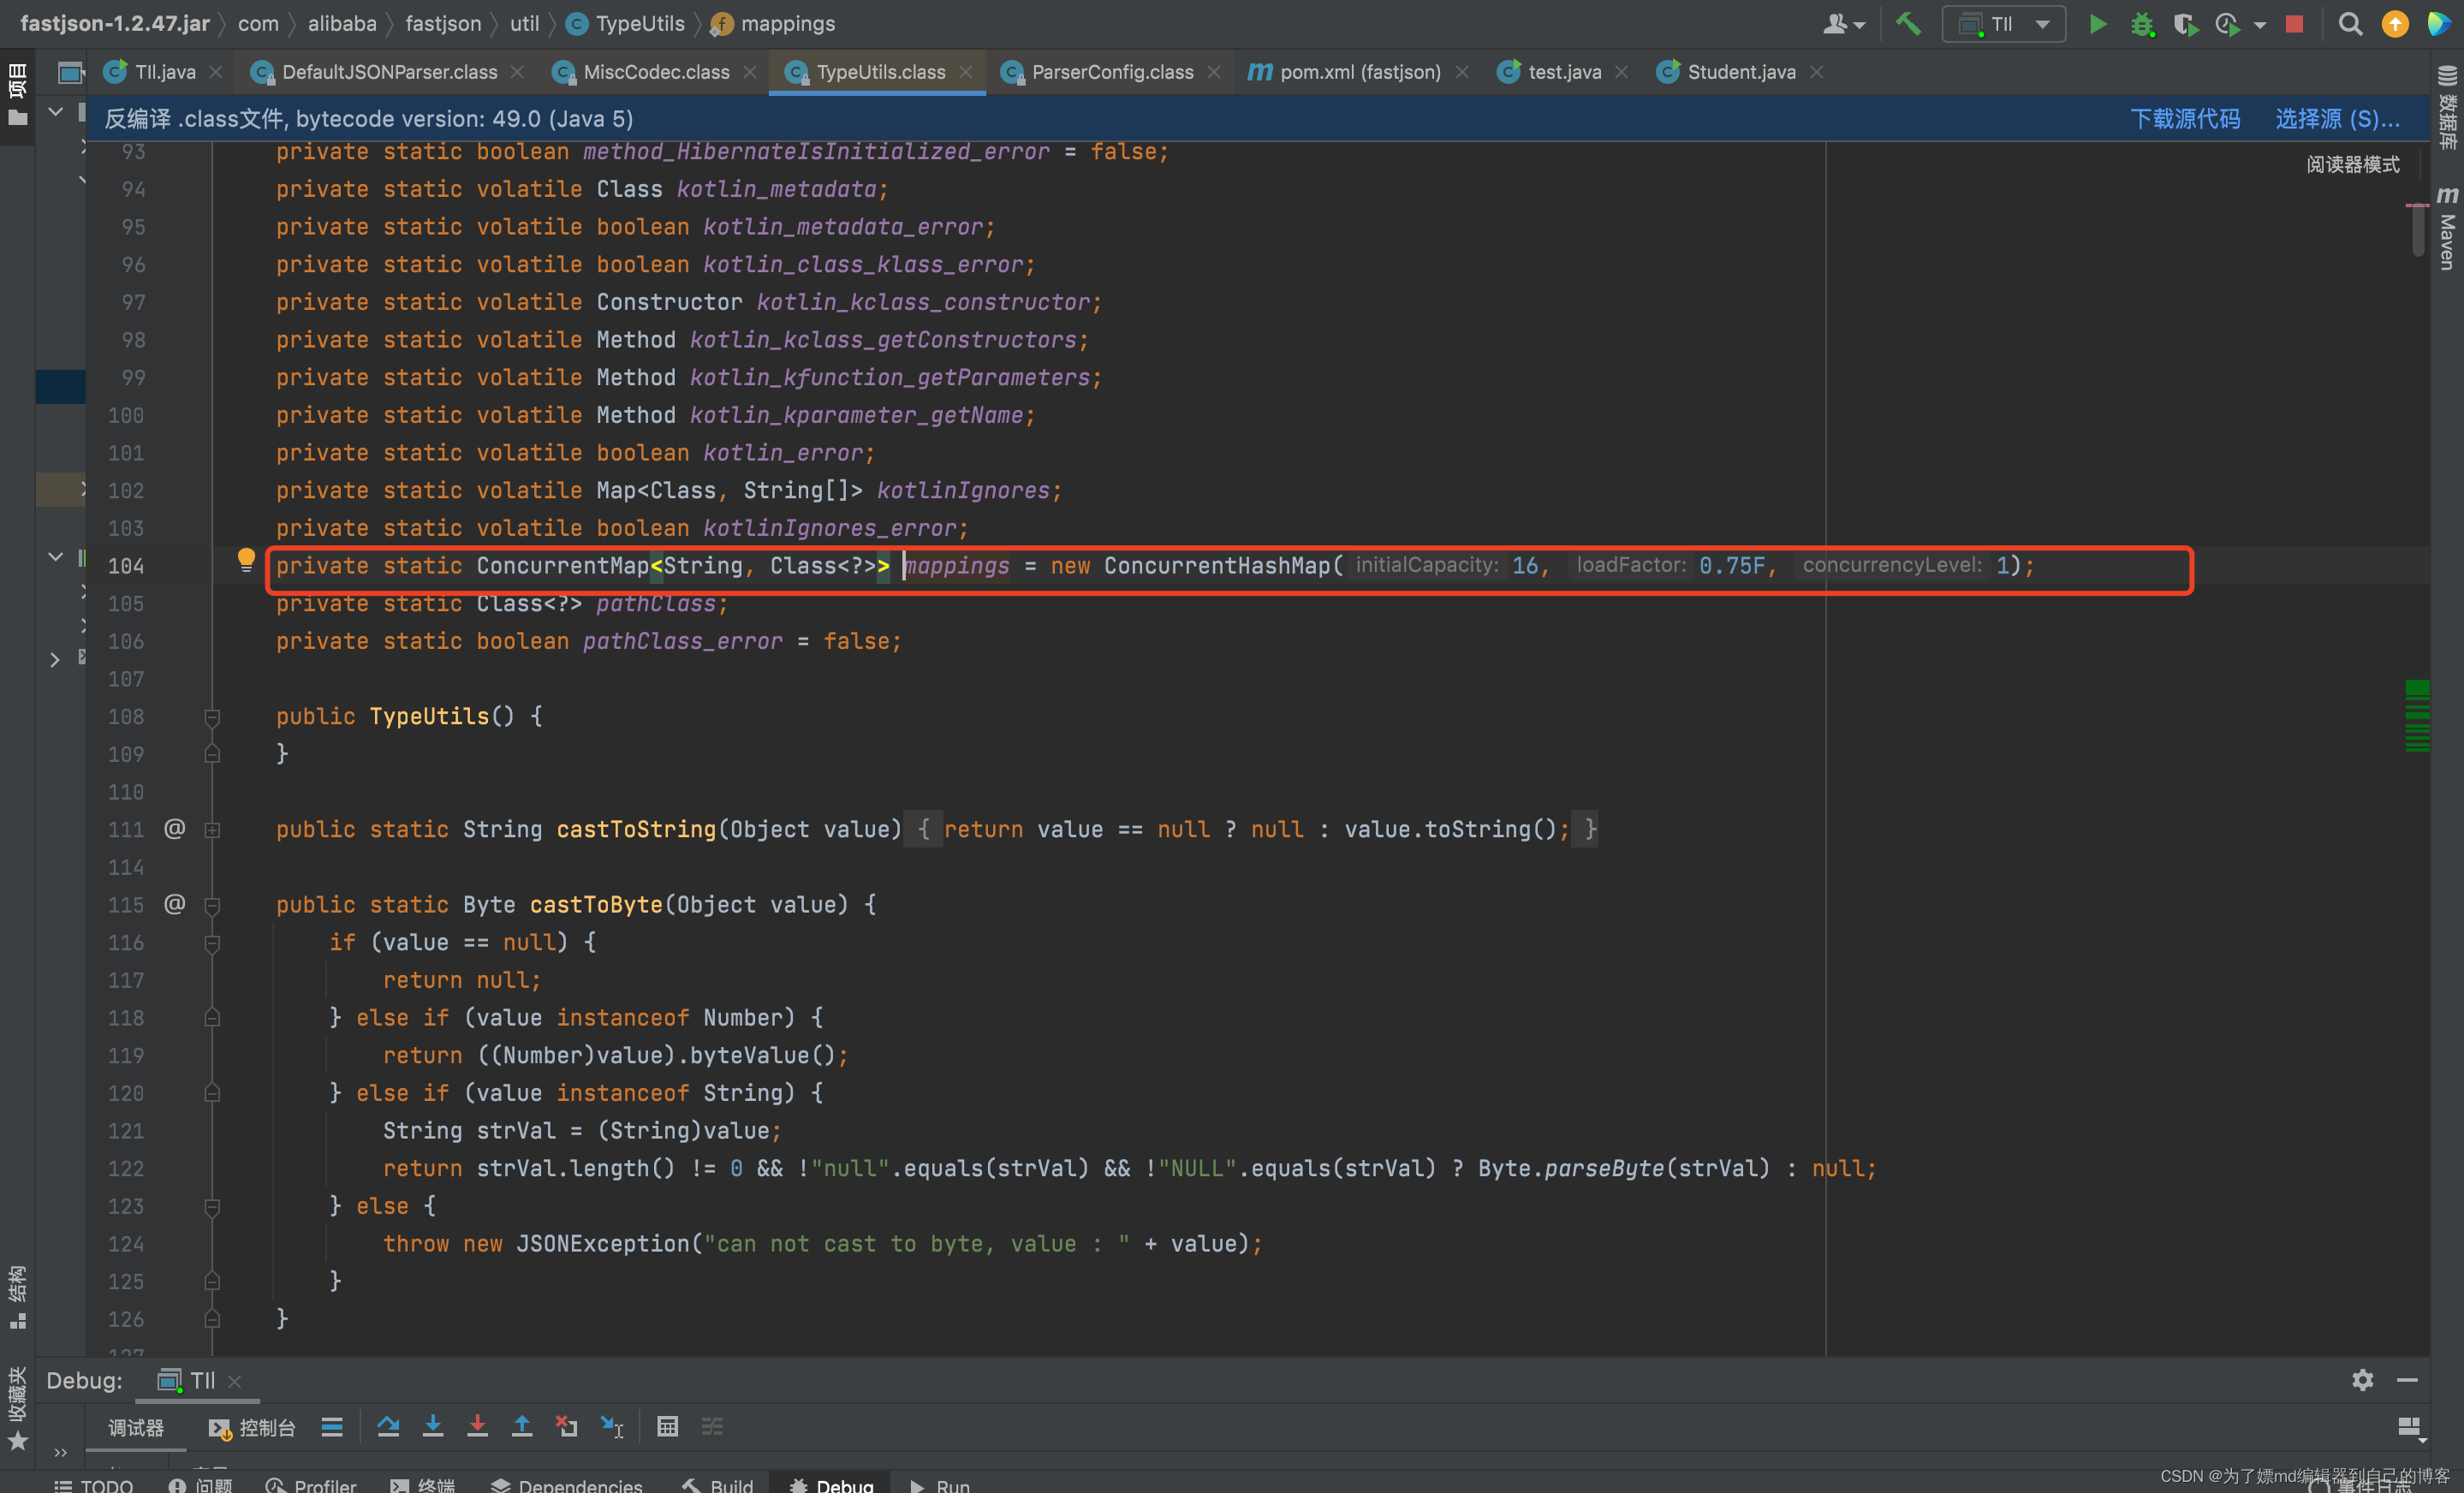Click the colorful plugin icon at top right

(2438, 23)
